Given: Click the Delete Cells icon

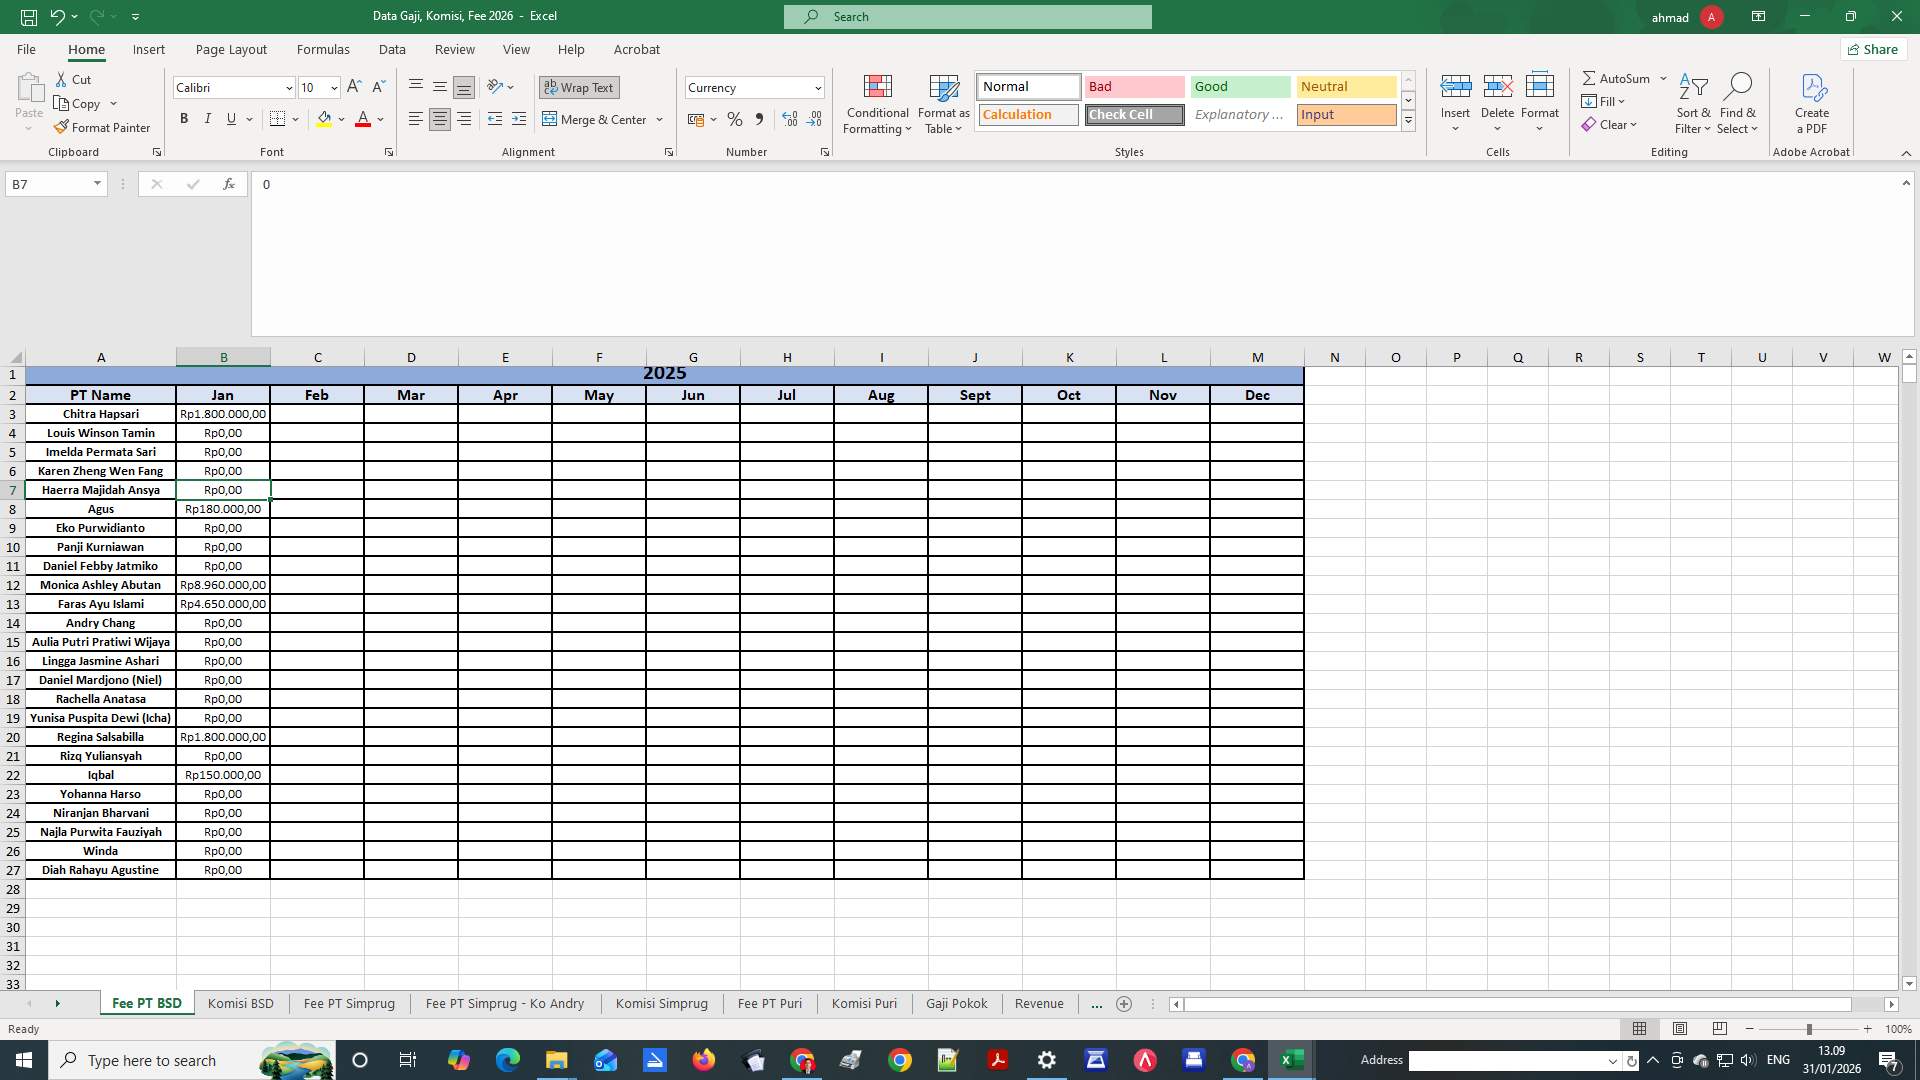Looking at the screenshot, I should [1497, 97].
